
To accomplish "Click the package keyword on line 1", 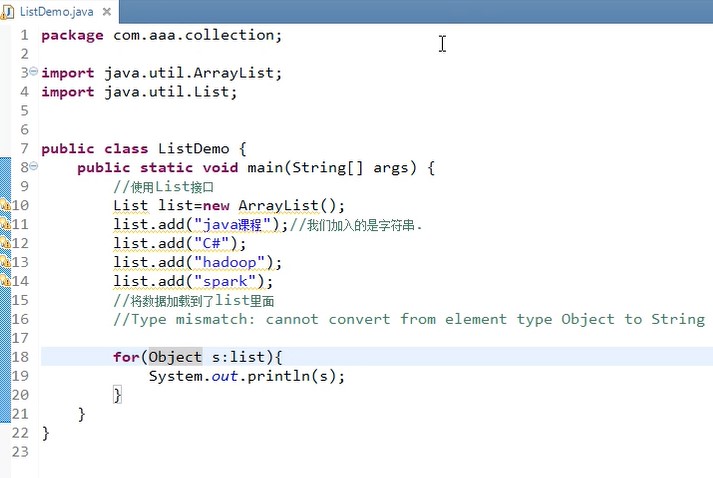I will click(x=72, y=35).
